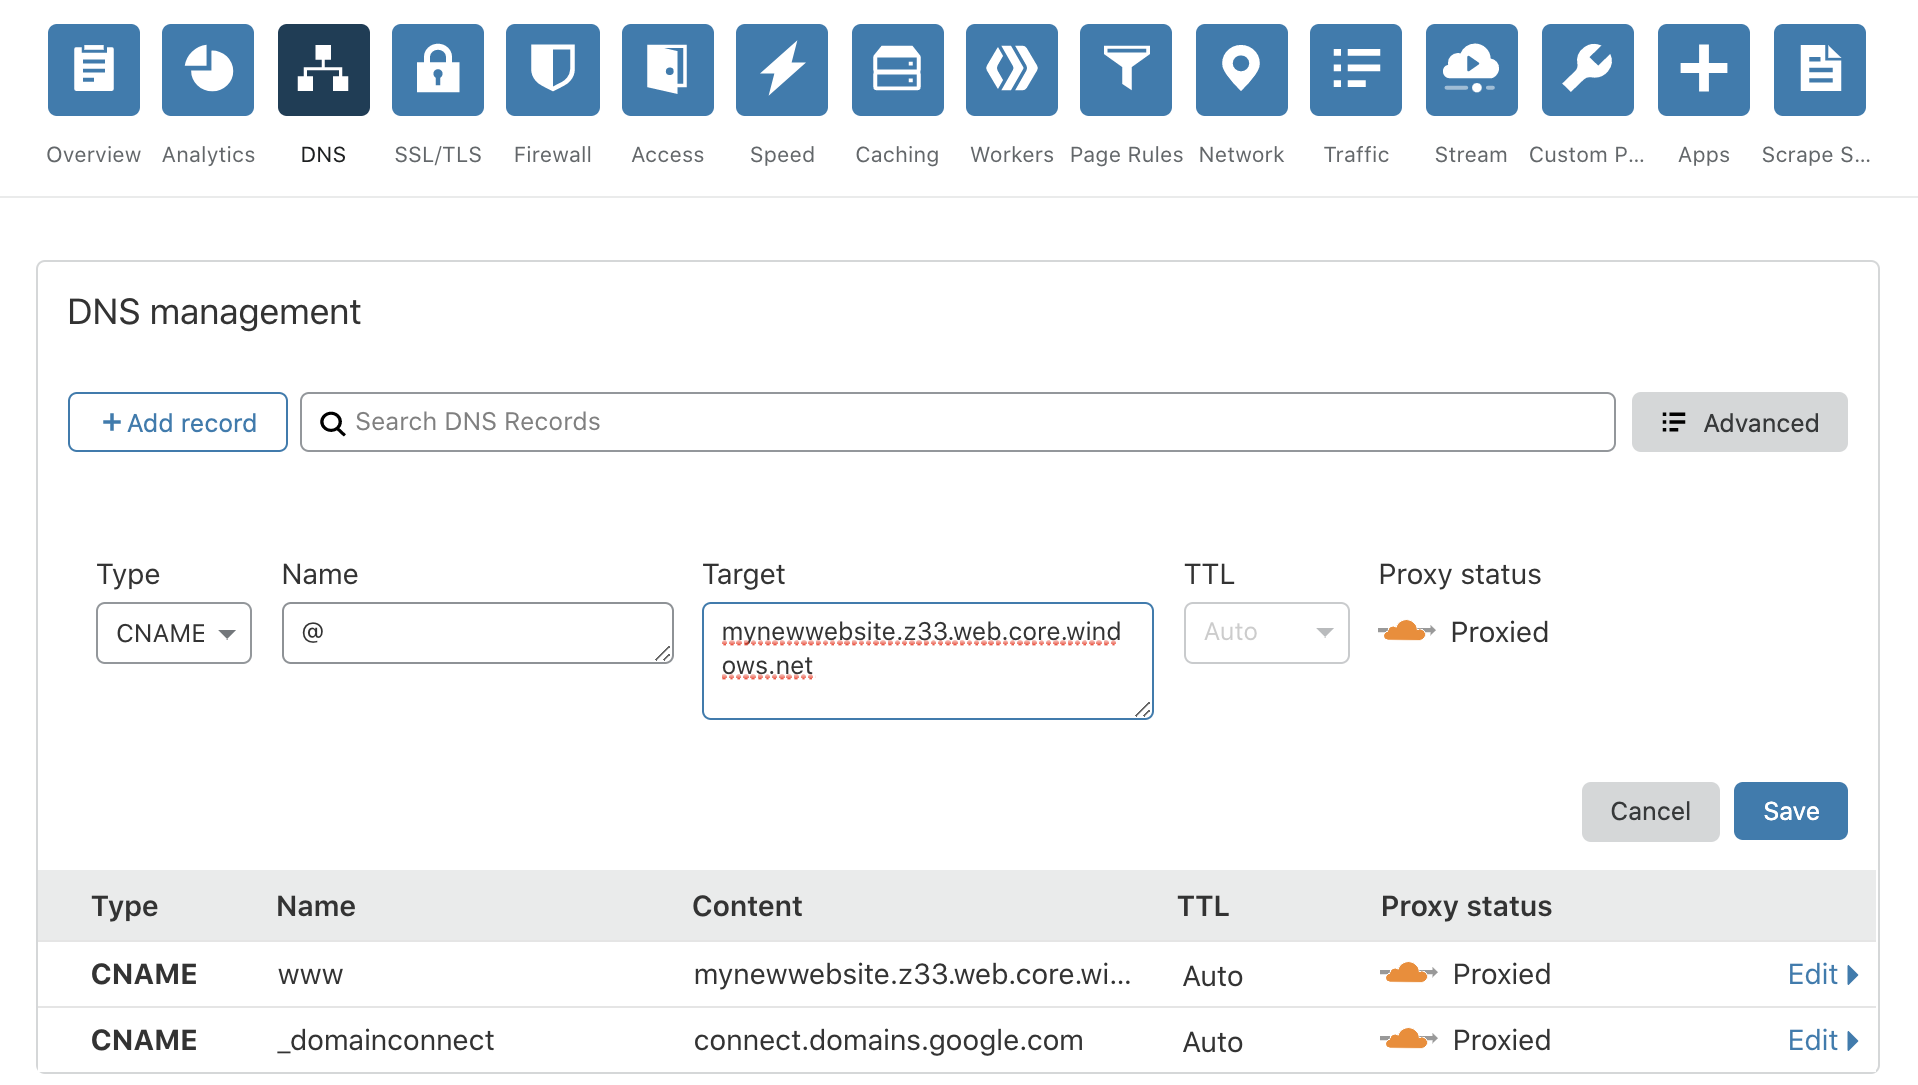Click the Name input containing @

tap(478, 633)
